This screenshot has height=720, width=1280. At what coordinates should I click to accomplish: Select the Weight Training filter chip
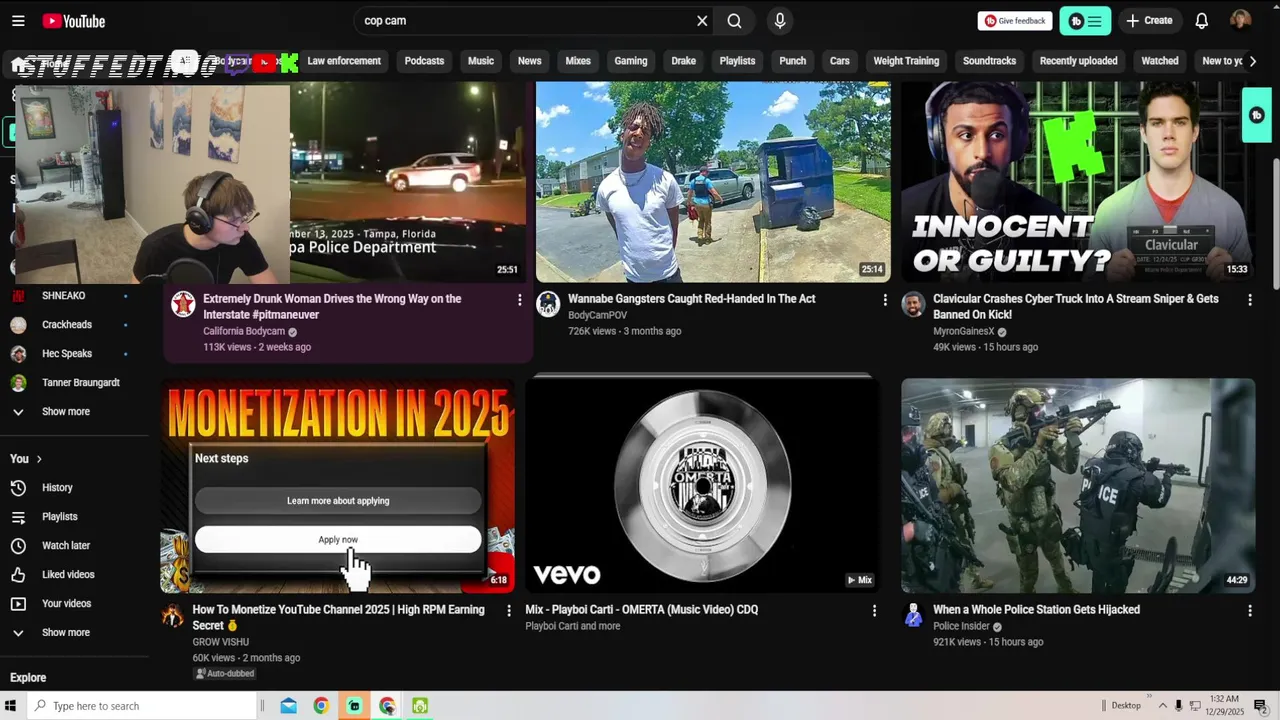click(906, 61)
